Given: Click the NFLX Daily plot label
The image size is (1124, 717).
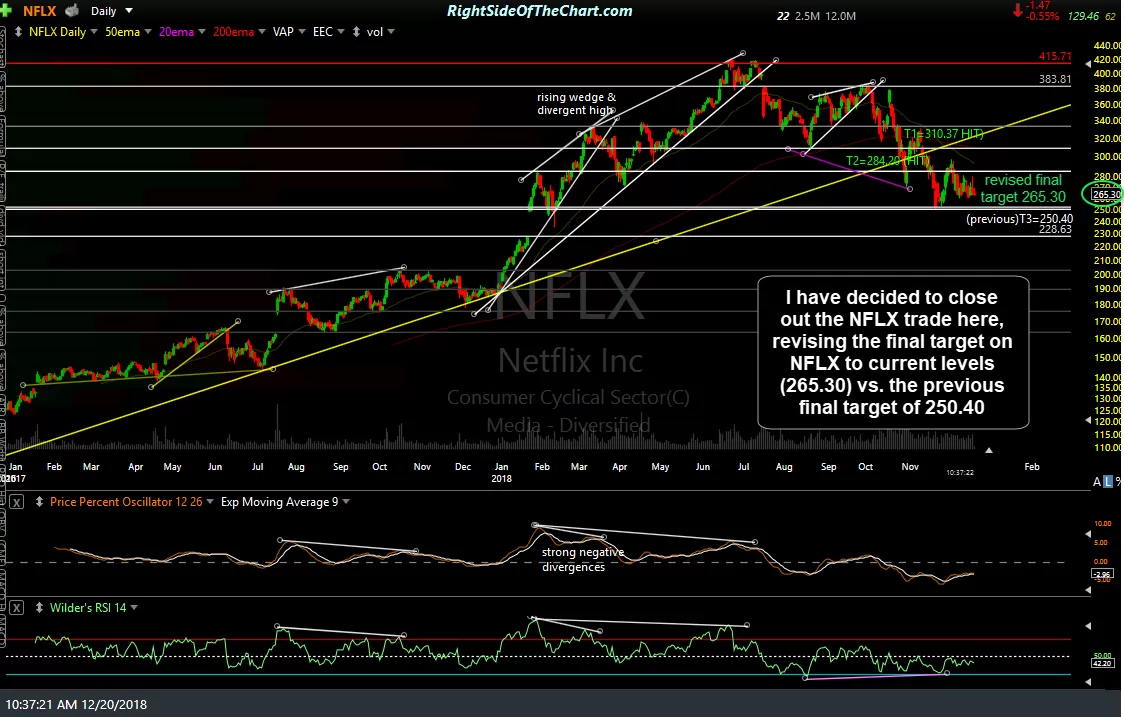Looking at the screenshot, I should click(57, 32).
